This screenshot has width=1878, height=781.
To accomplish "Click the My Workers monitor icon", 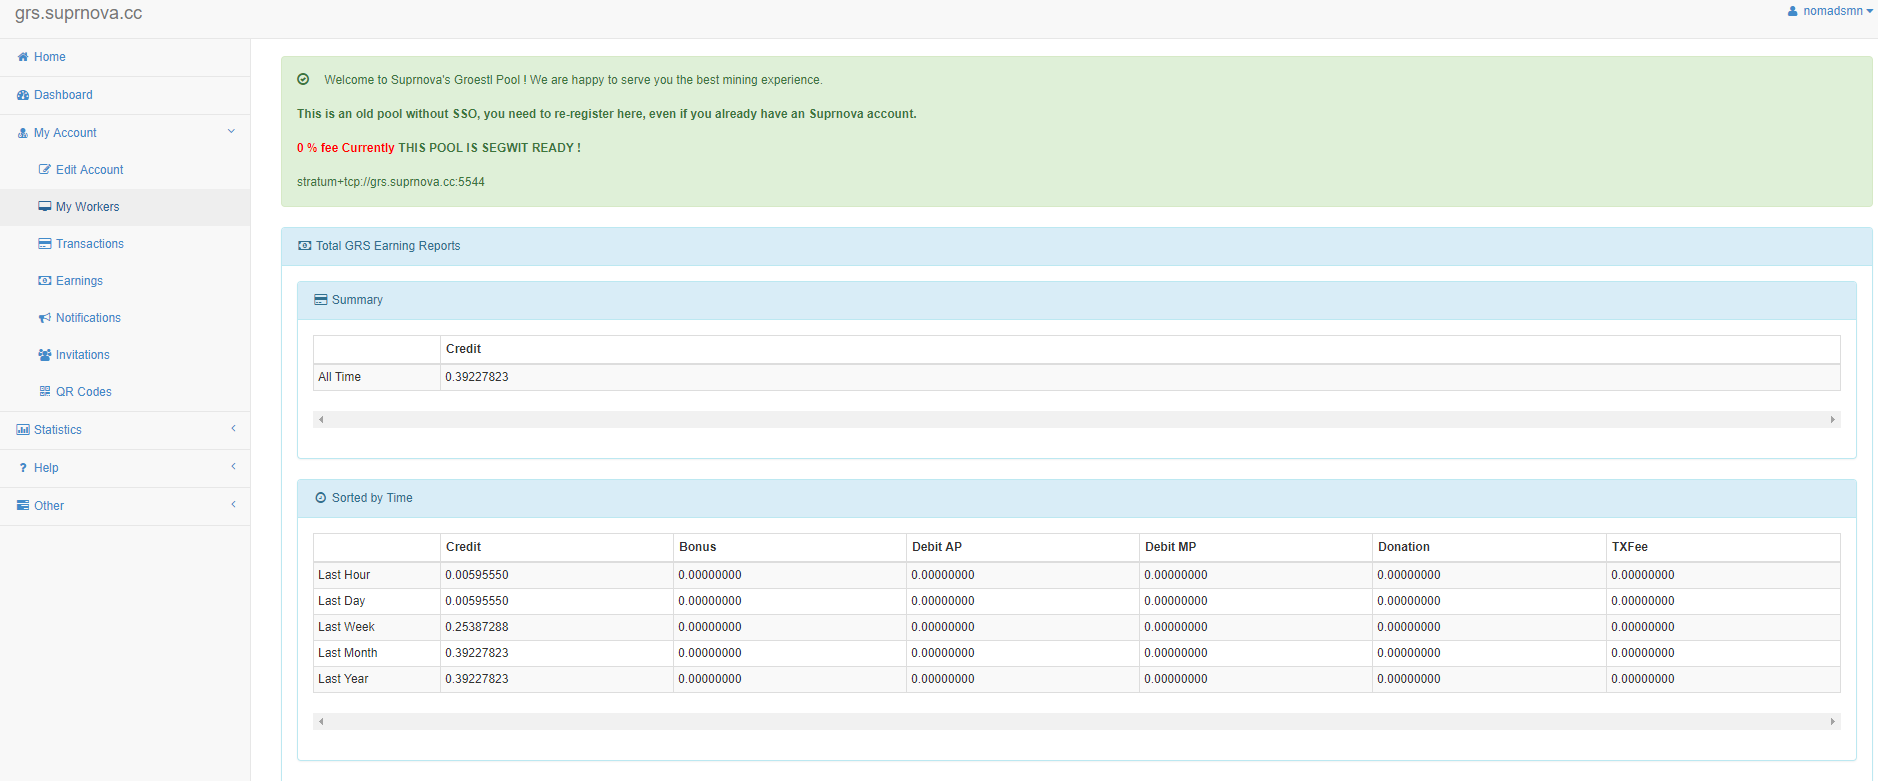I will point(44,207).
